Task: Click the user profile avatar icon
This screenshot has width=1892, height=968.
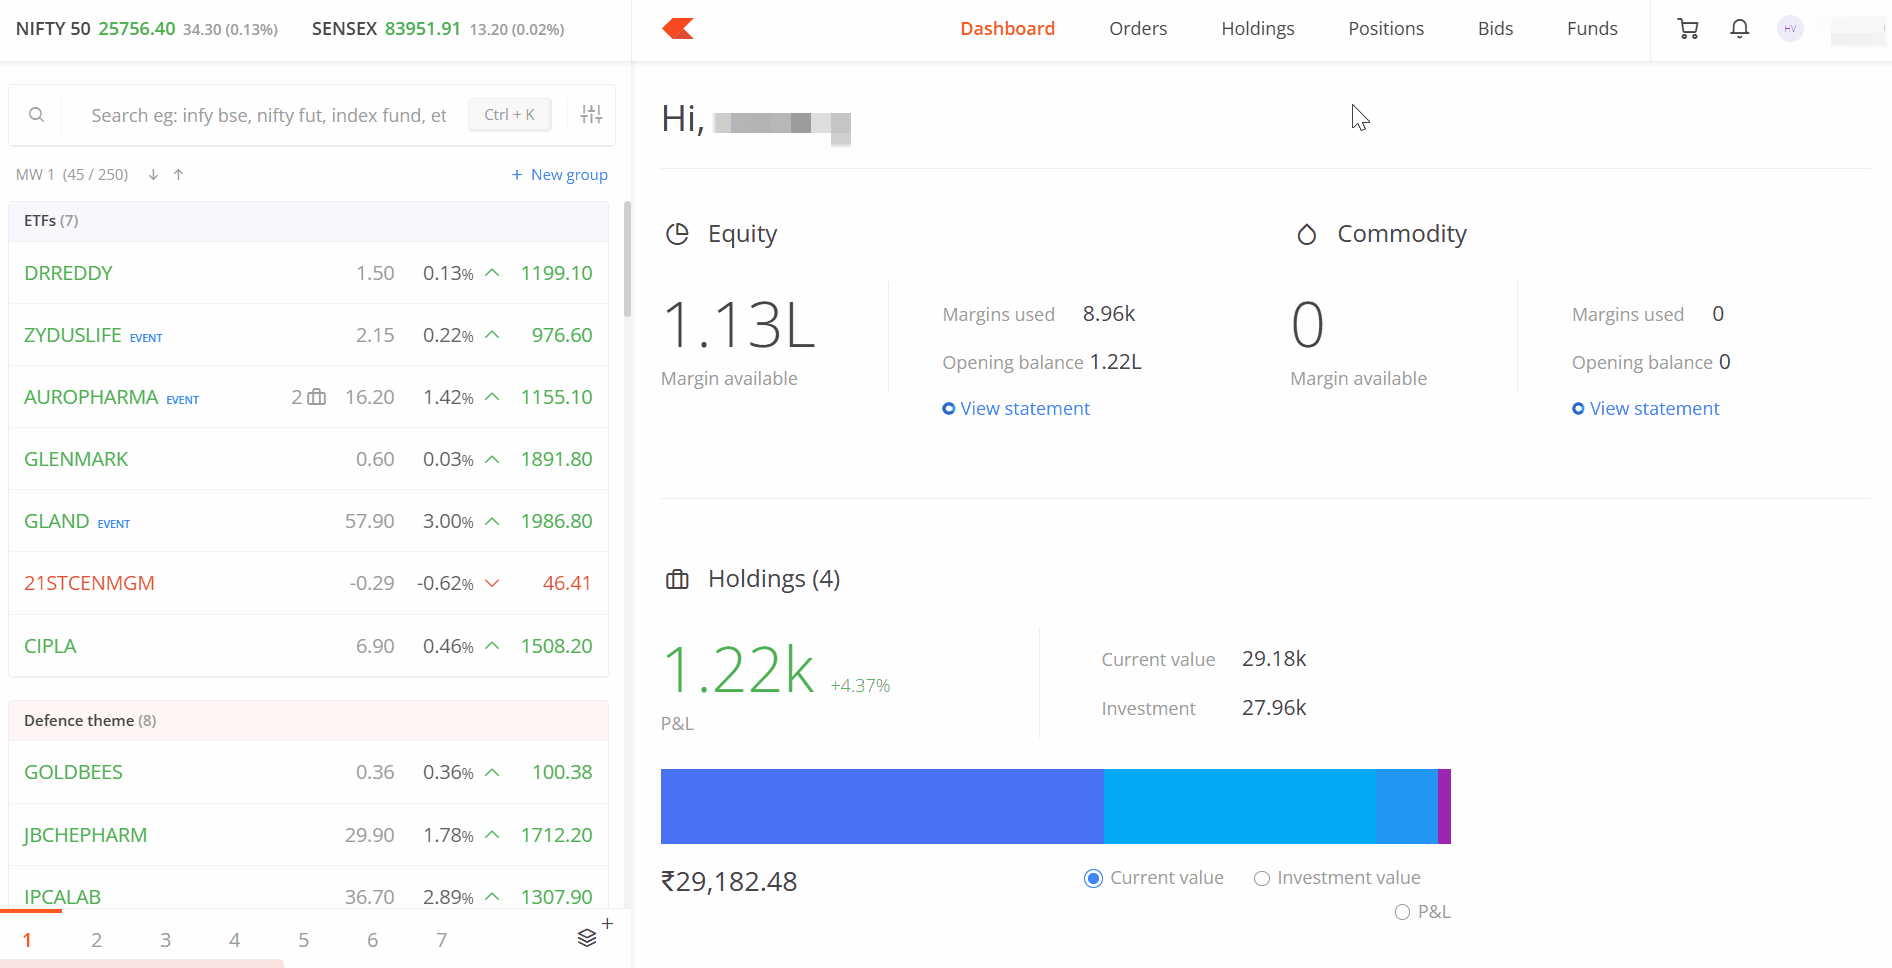Action: pos(1790,29)
